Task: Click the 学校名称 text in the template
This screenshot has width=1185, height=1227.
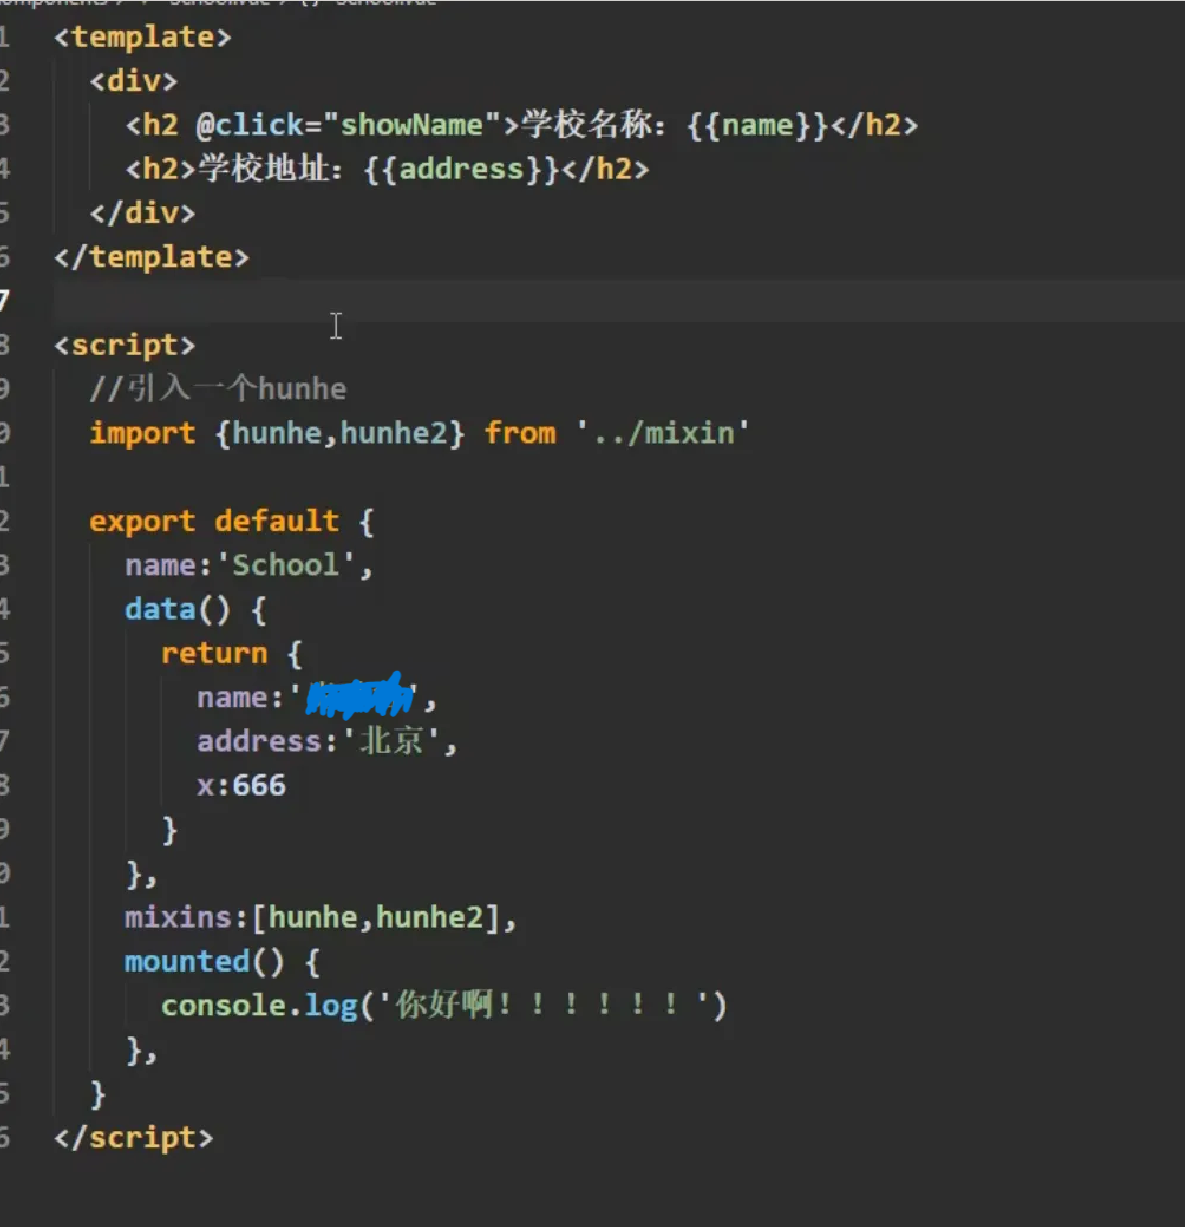Action: 586,125
